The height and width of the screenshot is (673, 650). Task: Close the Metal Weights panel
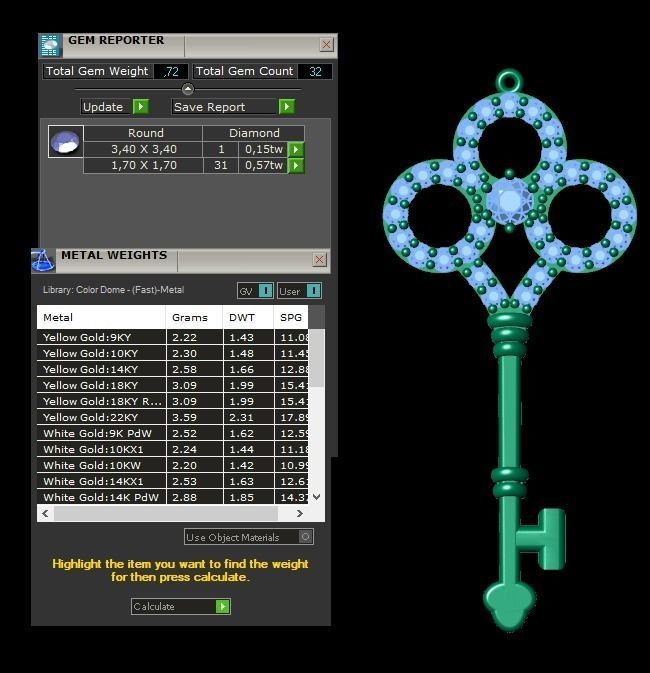point(319,260)
